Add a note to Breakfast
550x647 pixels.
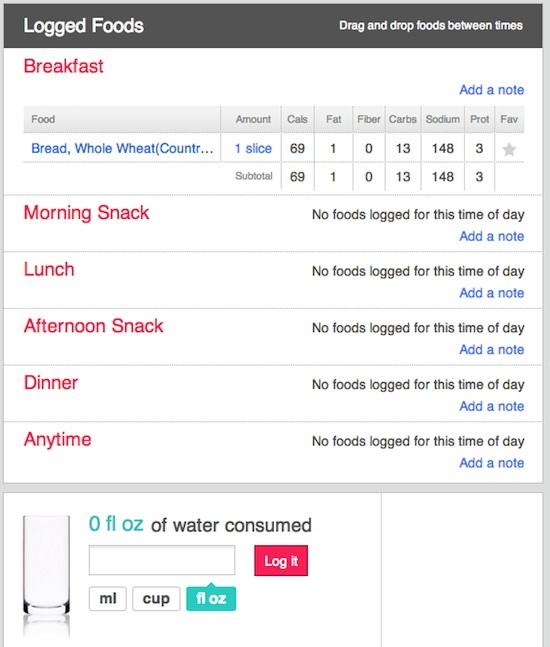coord(492,90)
